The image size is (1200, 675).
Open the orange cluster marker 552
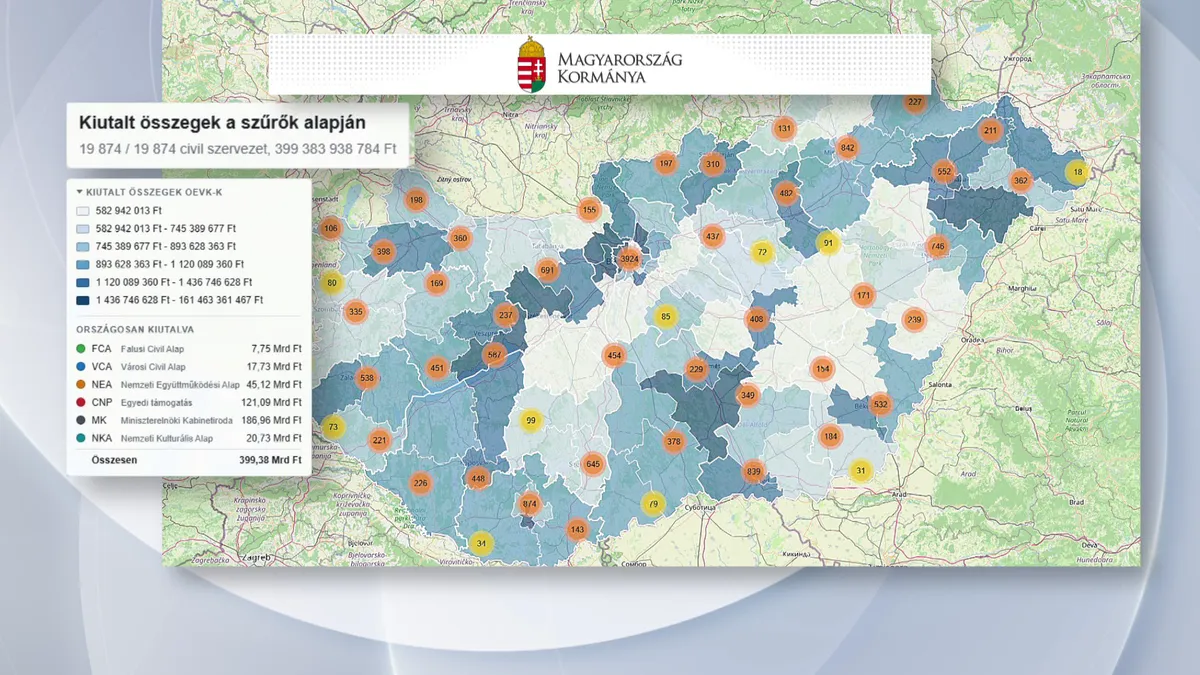(x=944, y=172)
